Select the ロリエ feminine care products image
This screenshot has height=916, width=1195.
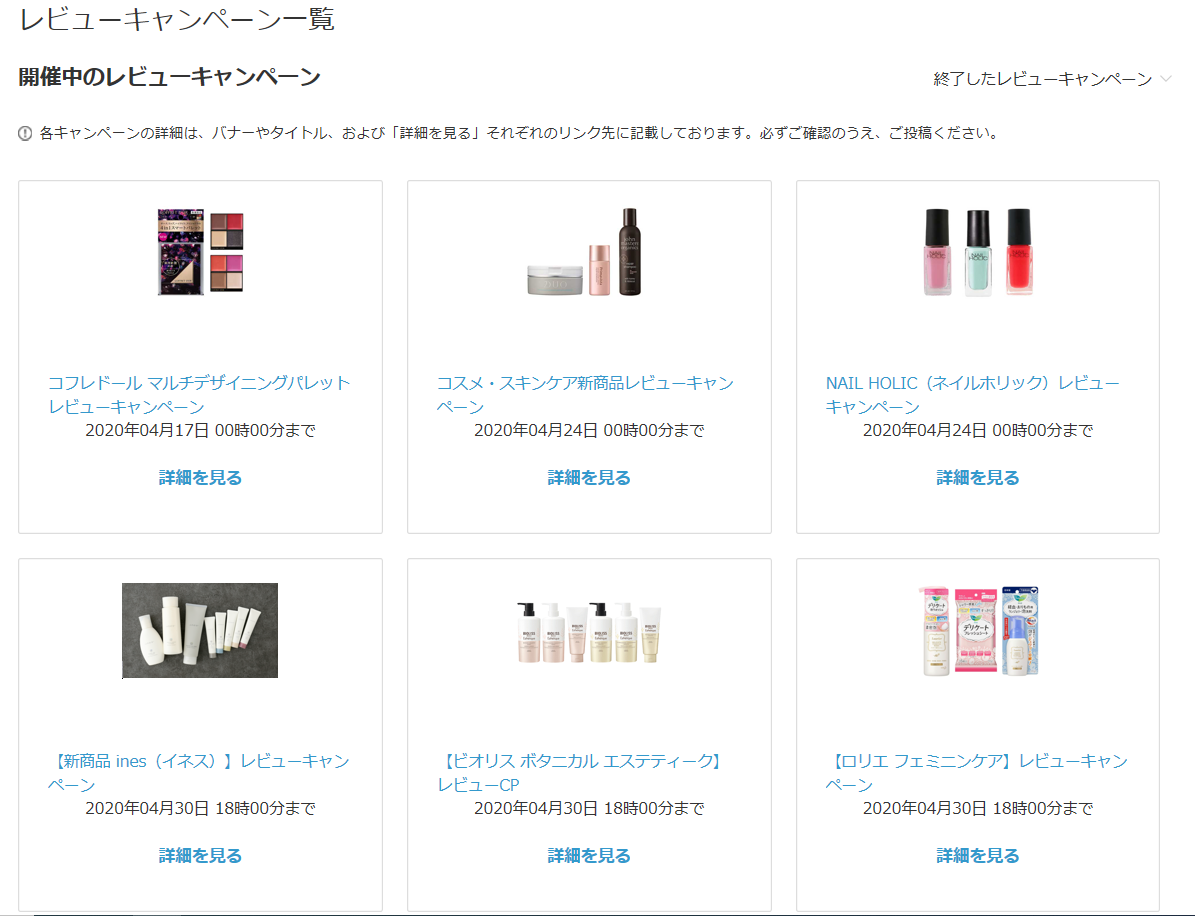[979, 630]
